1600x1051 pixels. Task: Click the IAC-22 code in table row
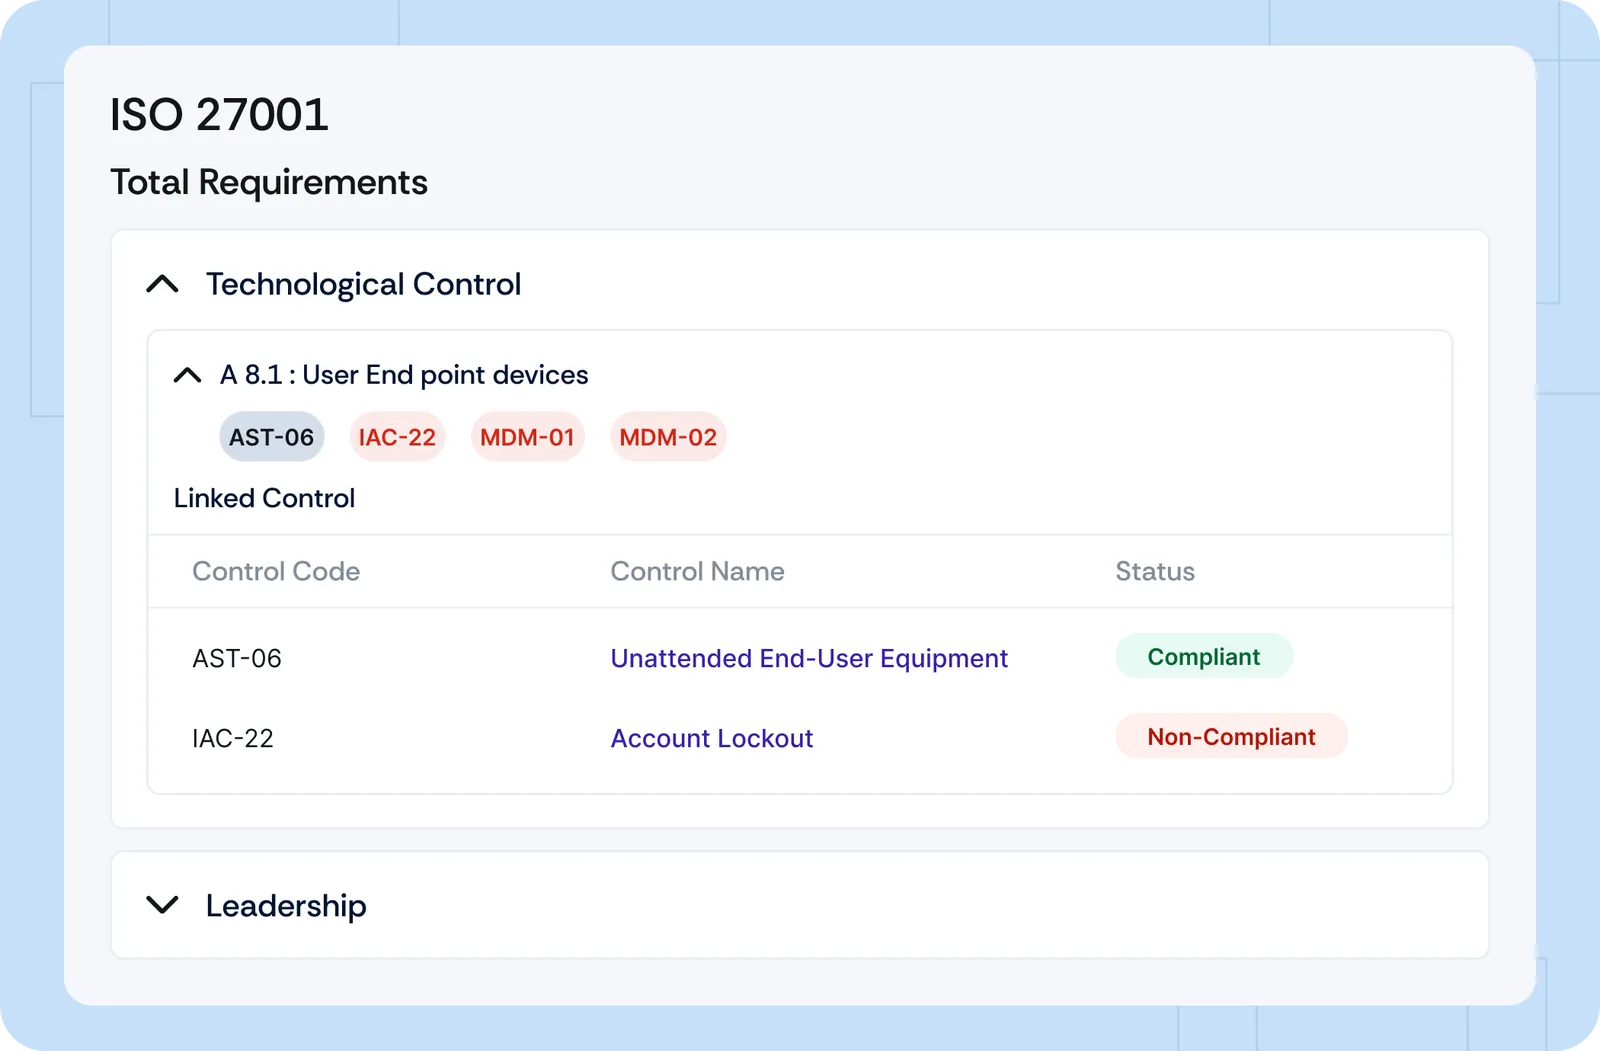[x=233, y=738]
